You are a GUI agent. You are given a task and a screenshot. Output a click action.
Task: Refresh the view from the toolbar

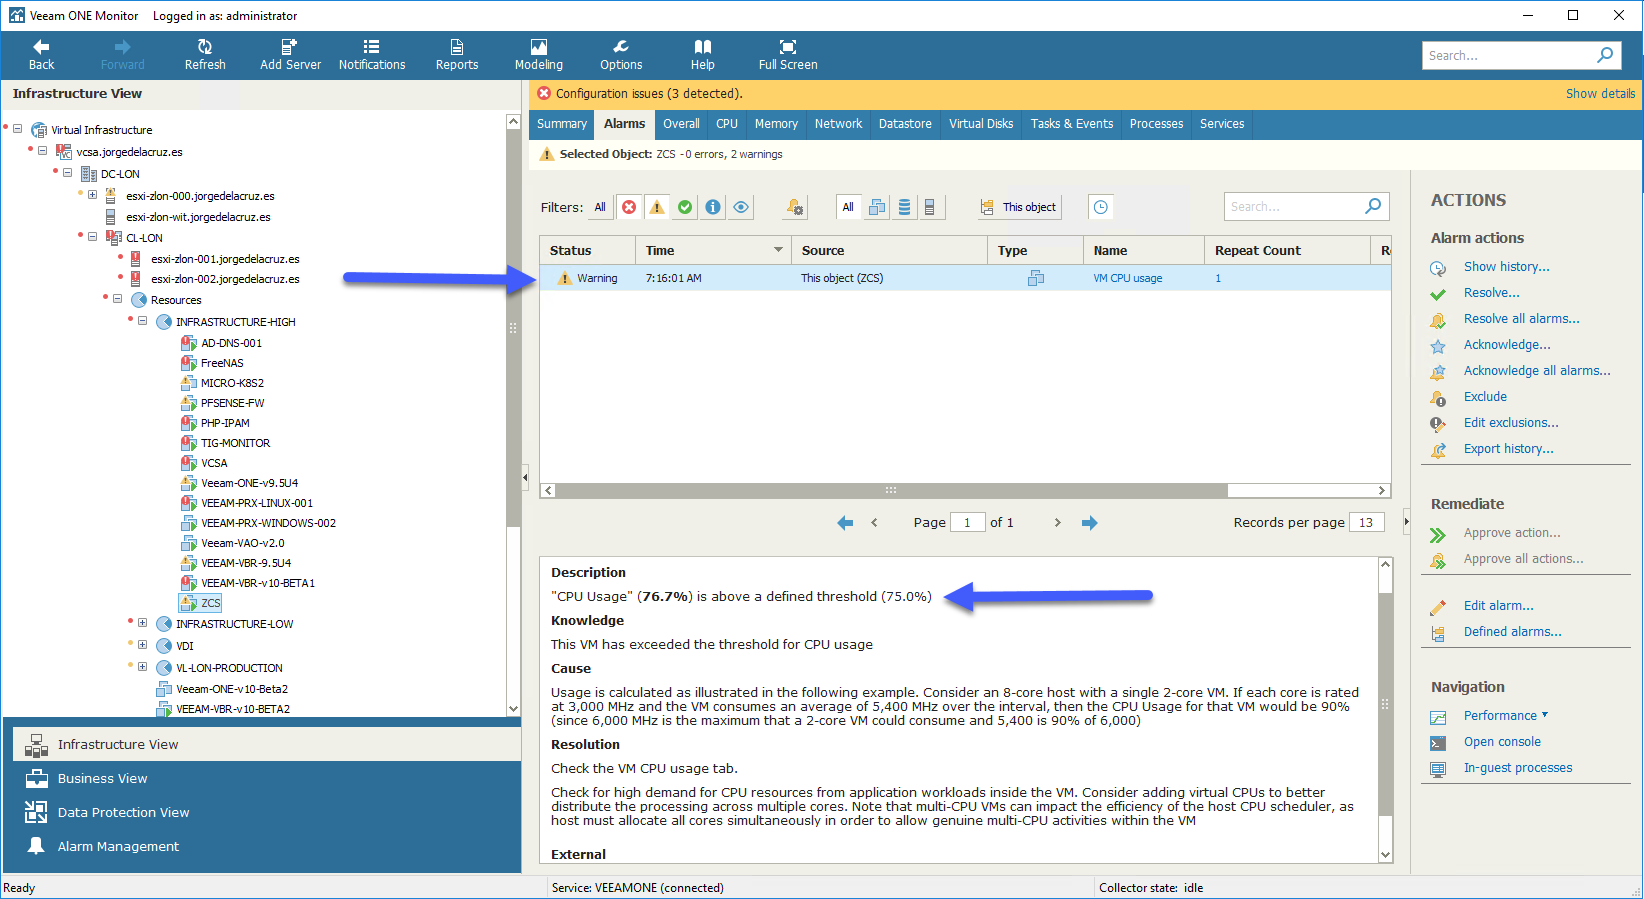coord(205,55)
